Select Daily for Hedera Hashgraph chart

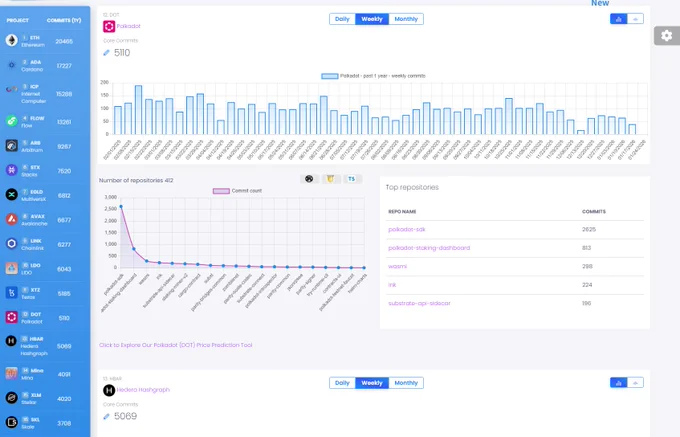pos(342,383)
